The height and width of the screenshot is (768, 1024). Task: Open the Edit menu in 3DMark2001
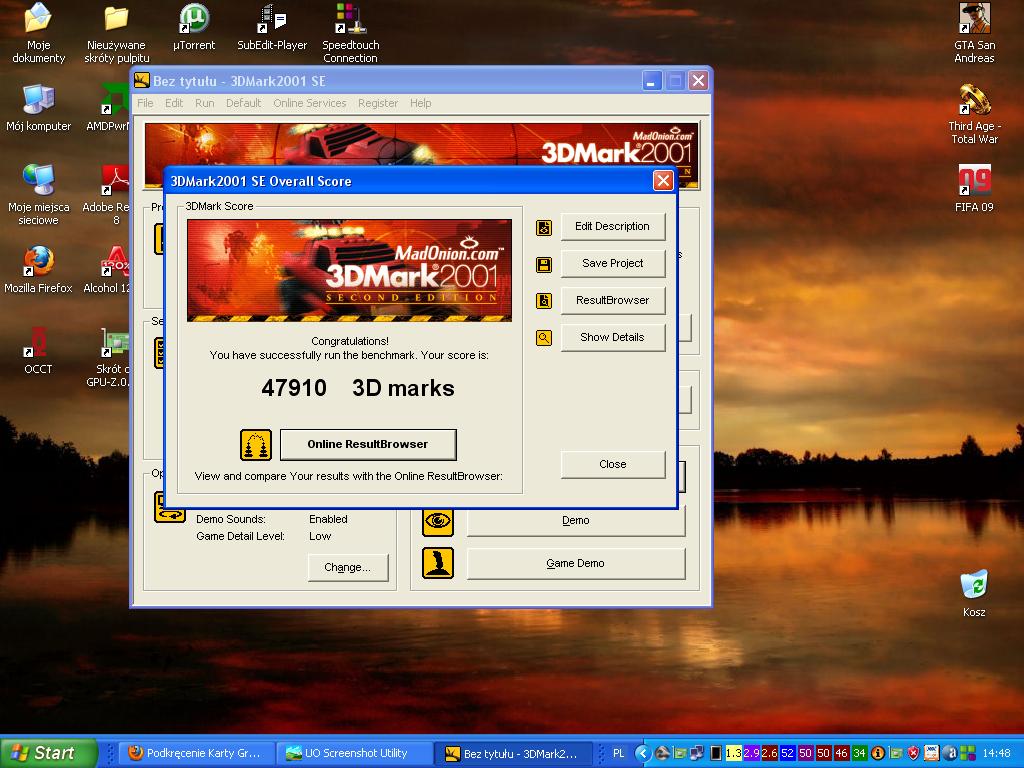click(174, 103)
